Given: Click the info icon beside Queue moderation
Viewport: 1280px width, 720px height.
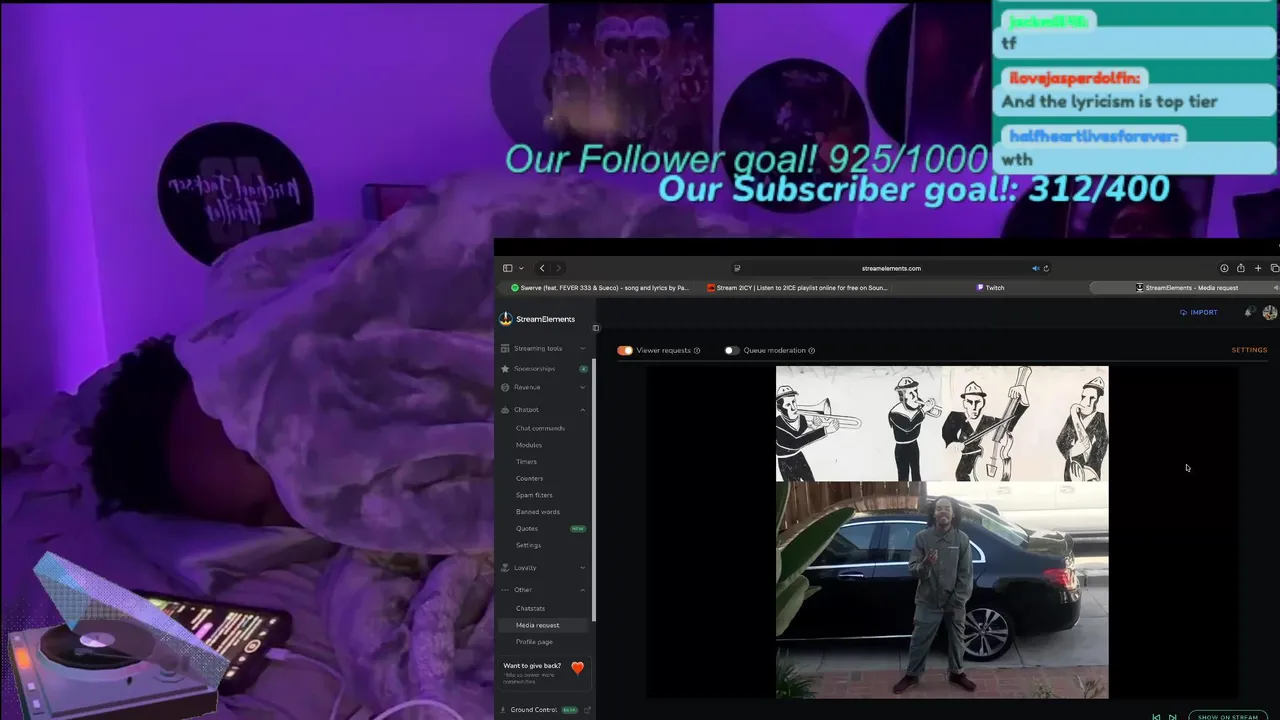Looking at the screenshot, I should 811,351.
